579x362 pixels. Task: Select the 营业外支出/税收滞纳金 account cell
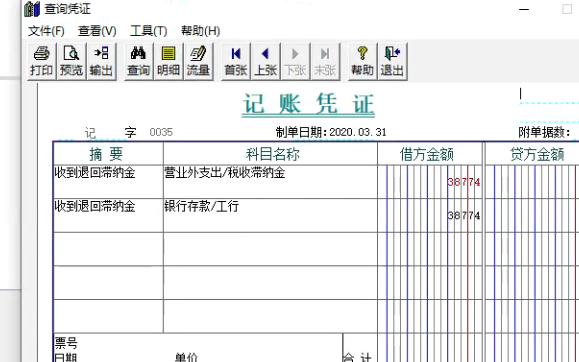point(270,182)
